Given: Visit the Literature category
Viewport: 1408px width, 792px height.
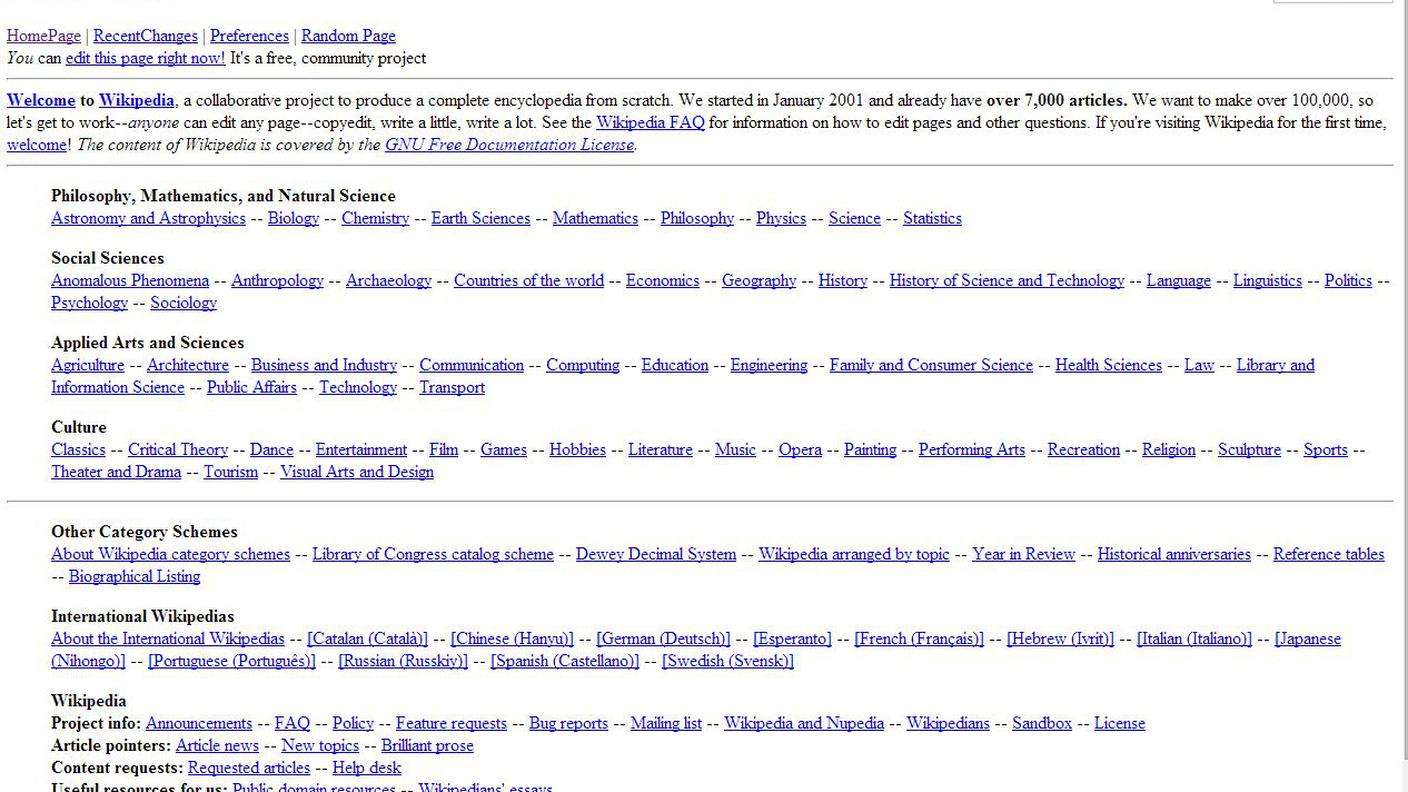Looking at the screenshot, I should (660, 450).
